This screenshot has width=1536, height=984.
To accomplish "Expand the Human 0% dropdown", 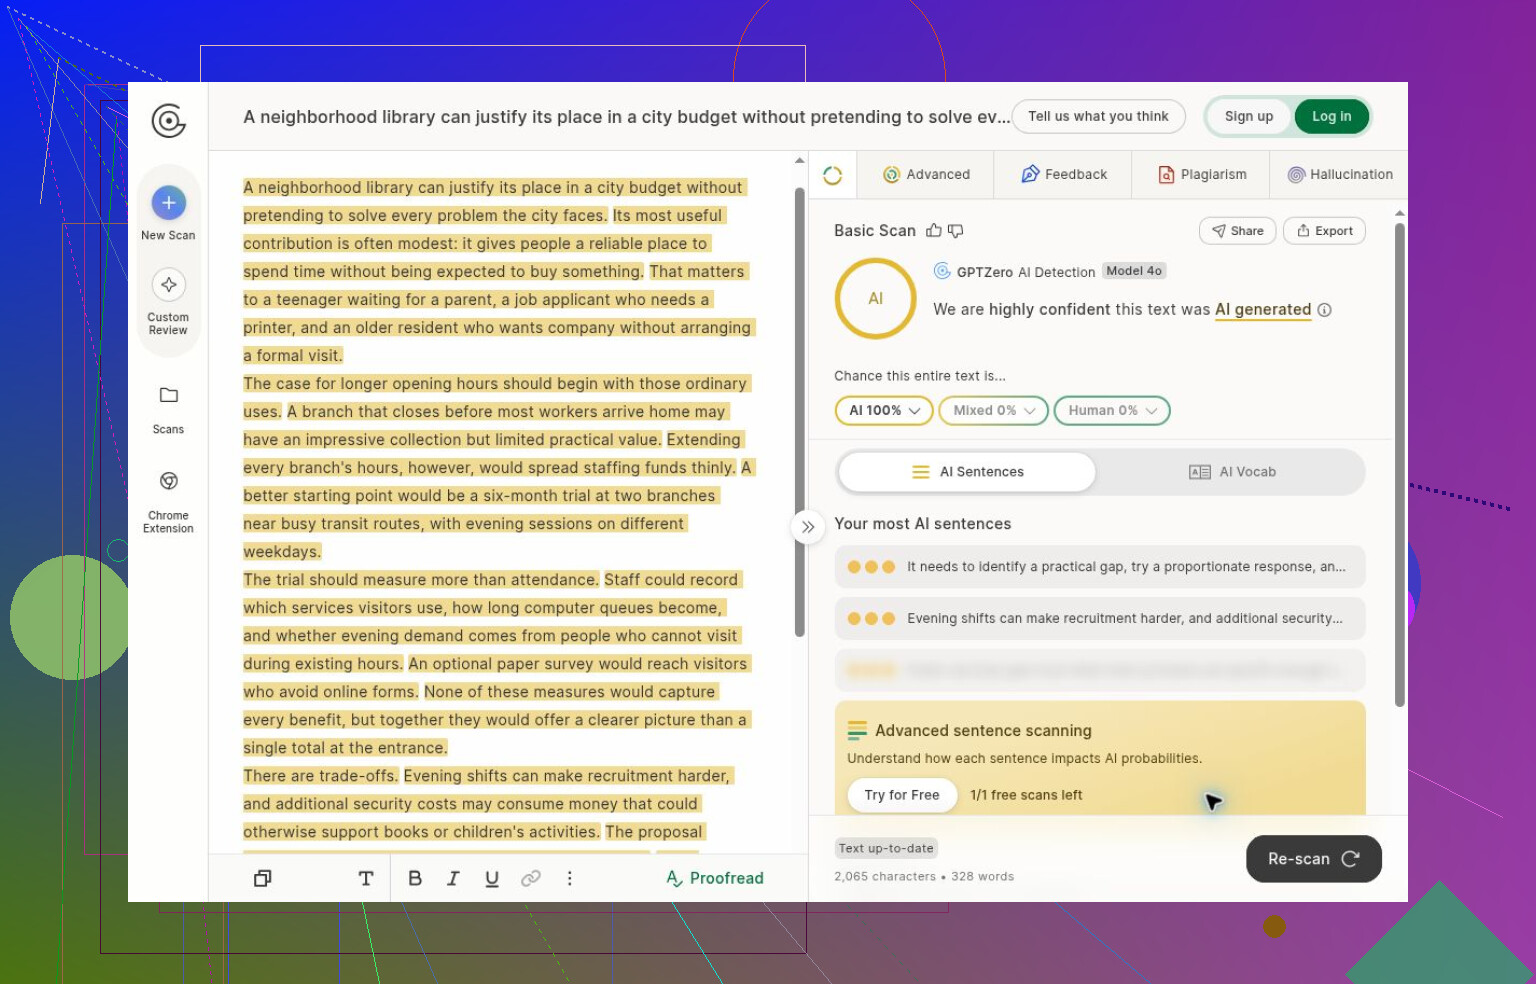I will (x=1112, y=411).
